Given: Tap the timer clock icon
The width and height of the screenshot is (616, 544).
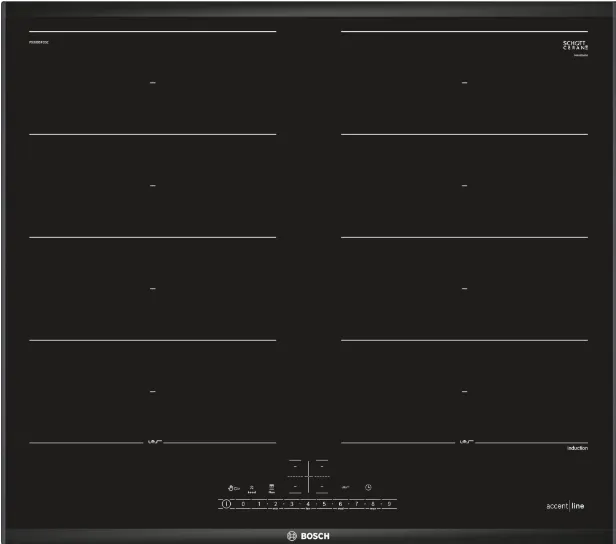Looking at the screenshot, I should pos(368,487).
